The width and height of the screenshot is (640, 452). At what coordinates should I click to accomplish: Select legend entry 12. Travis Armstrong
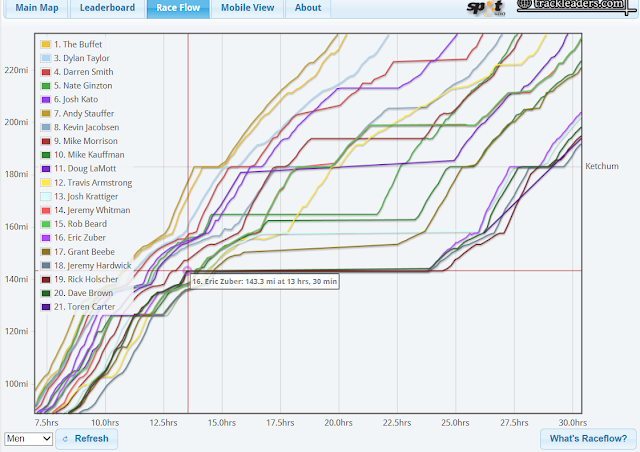93,183
